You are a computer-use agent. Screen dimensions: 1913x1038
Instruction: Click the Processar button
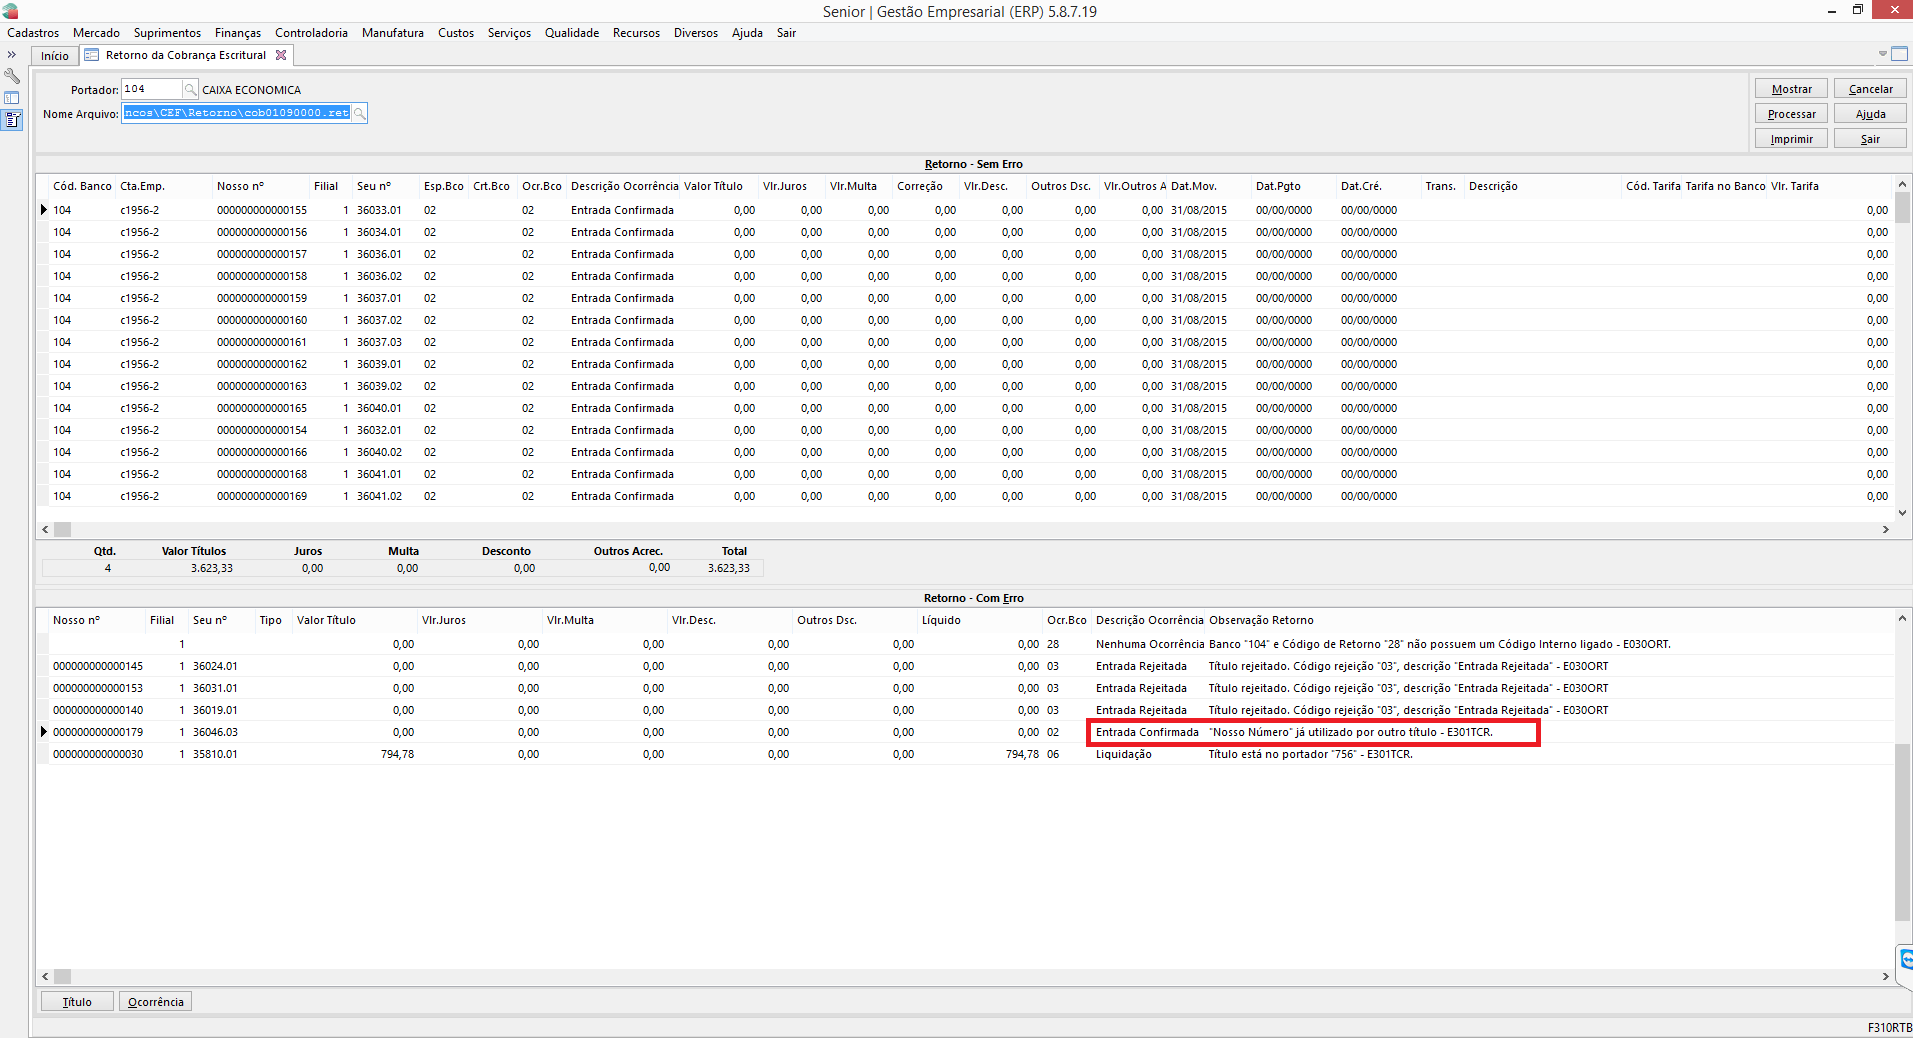1791,114
